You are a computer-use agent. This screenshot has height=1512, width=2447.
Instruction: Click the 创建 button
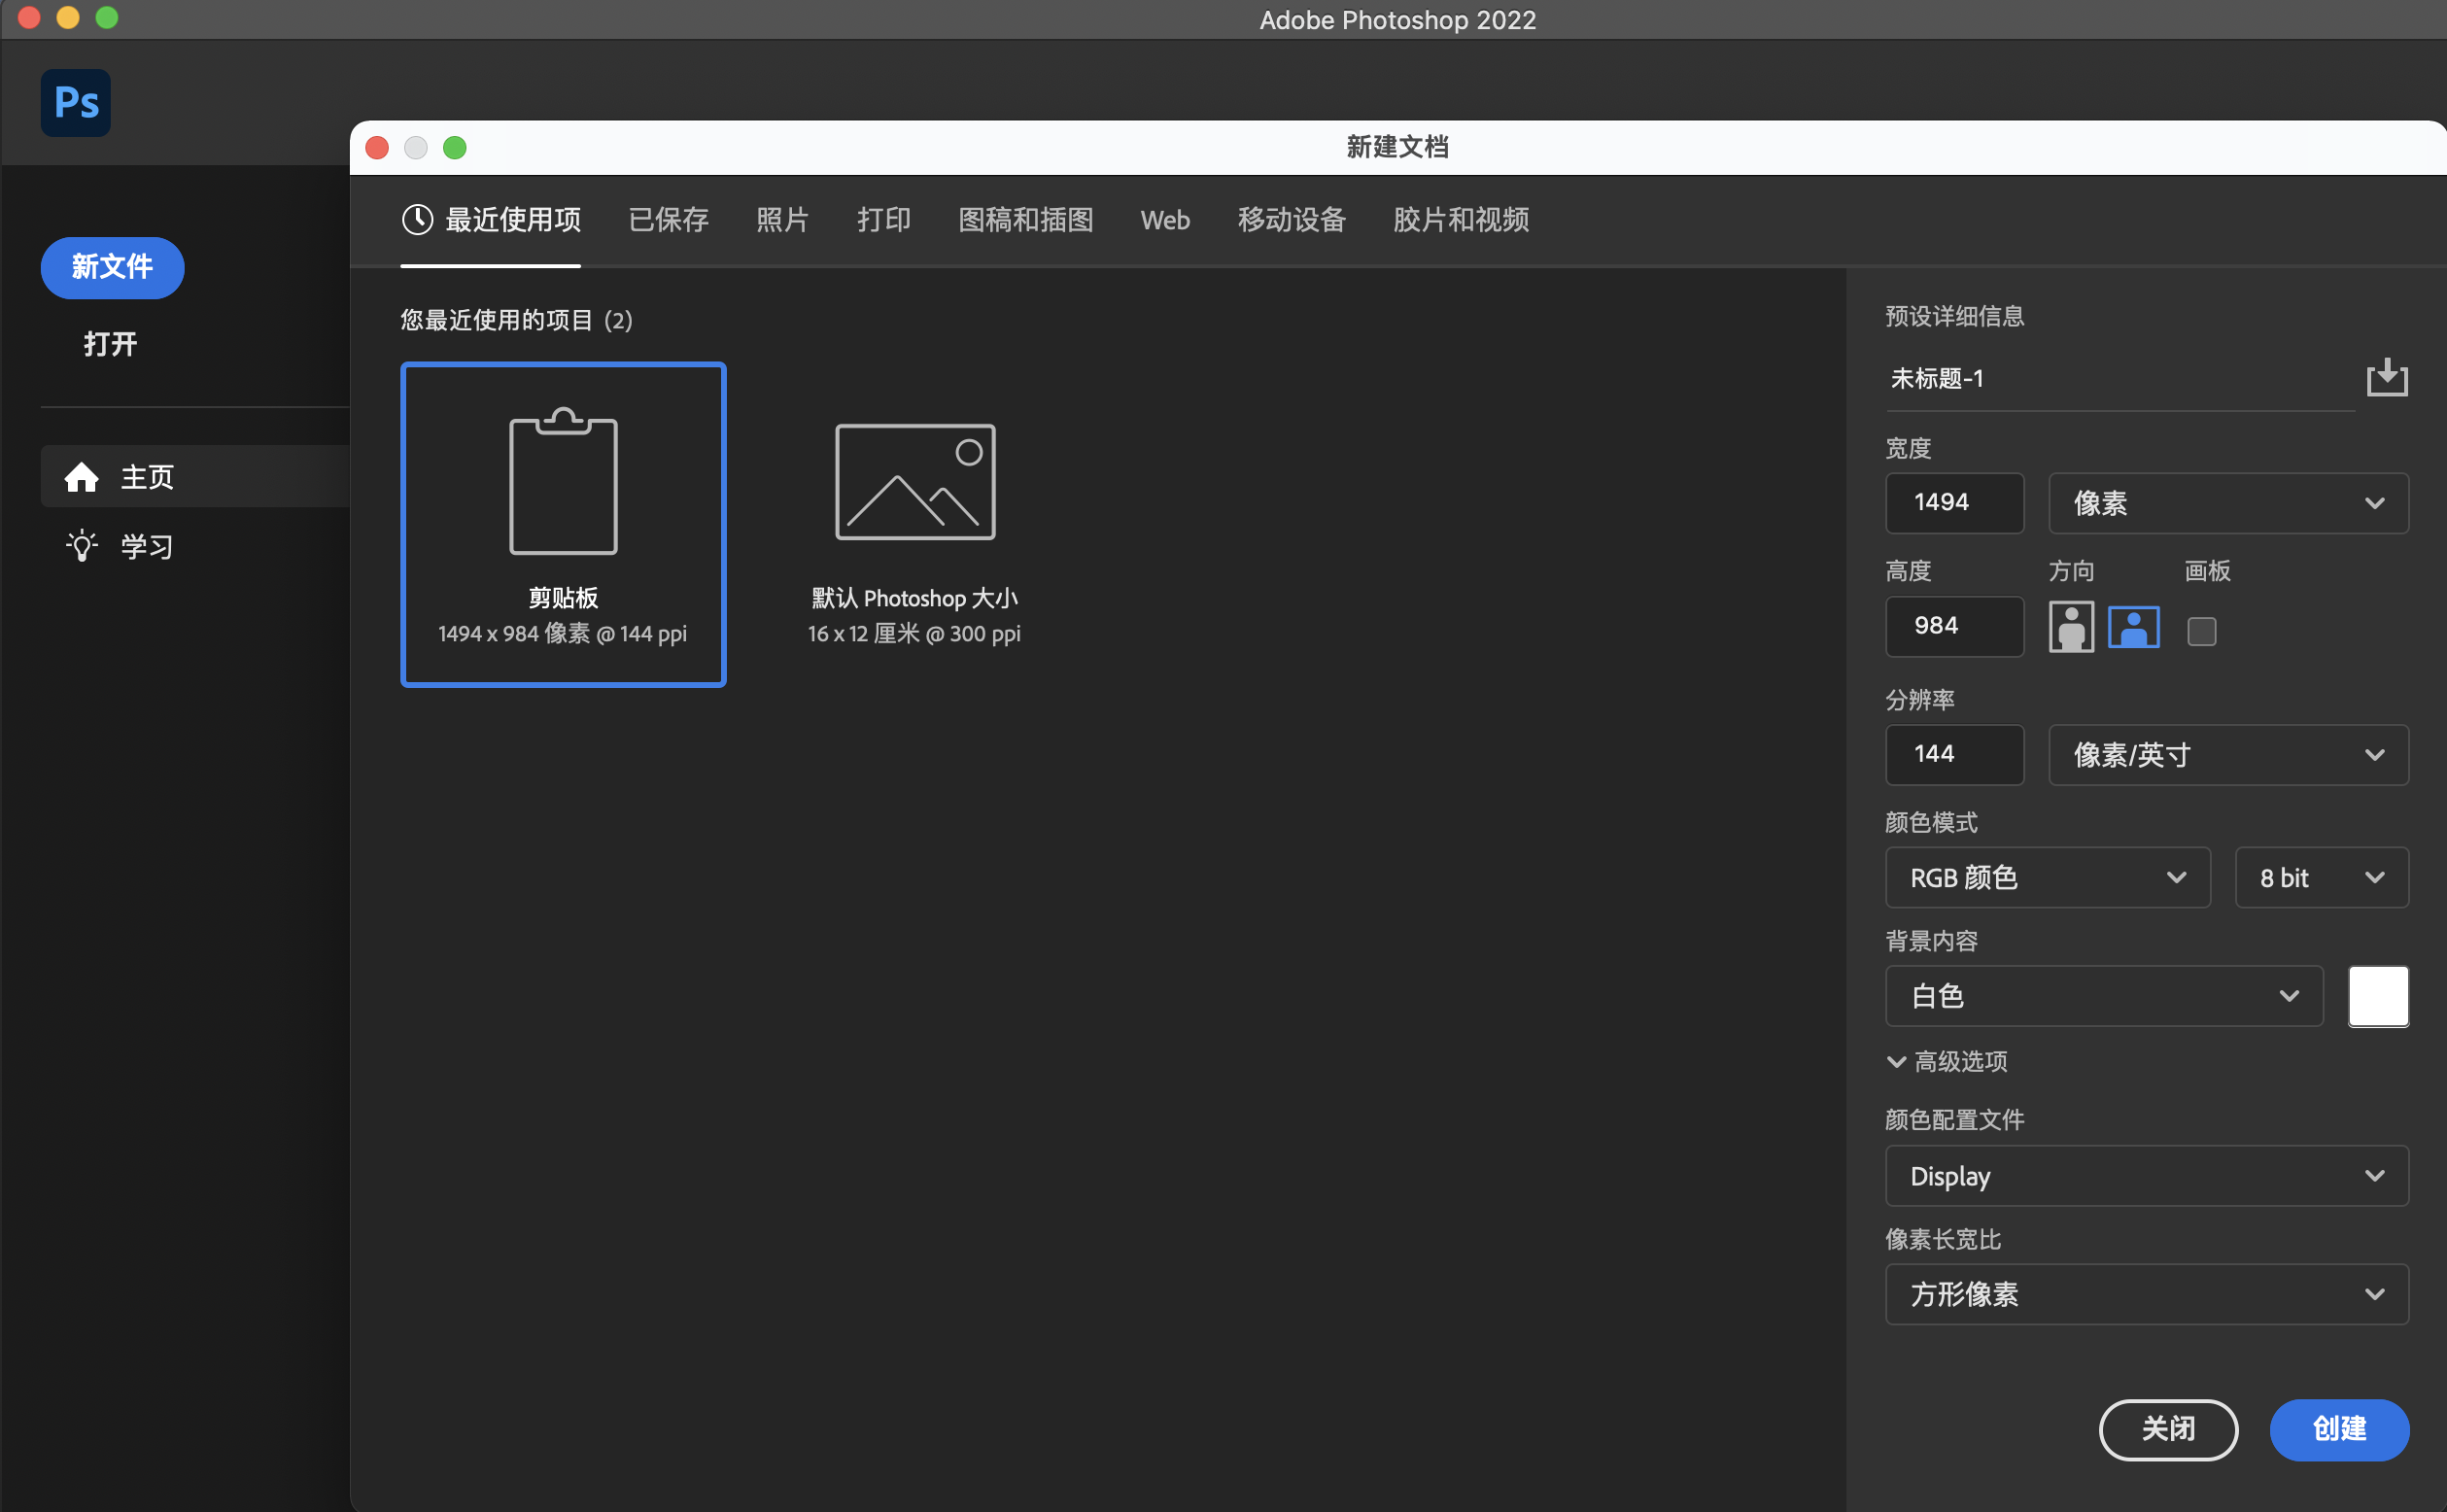[2339, 1430]
